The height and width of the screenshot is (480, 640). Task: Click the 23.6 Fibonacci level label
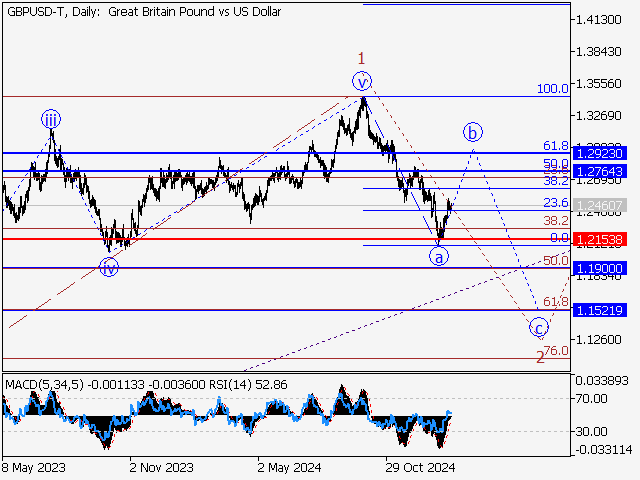555,203
